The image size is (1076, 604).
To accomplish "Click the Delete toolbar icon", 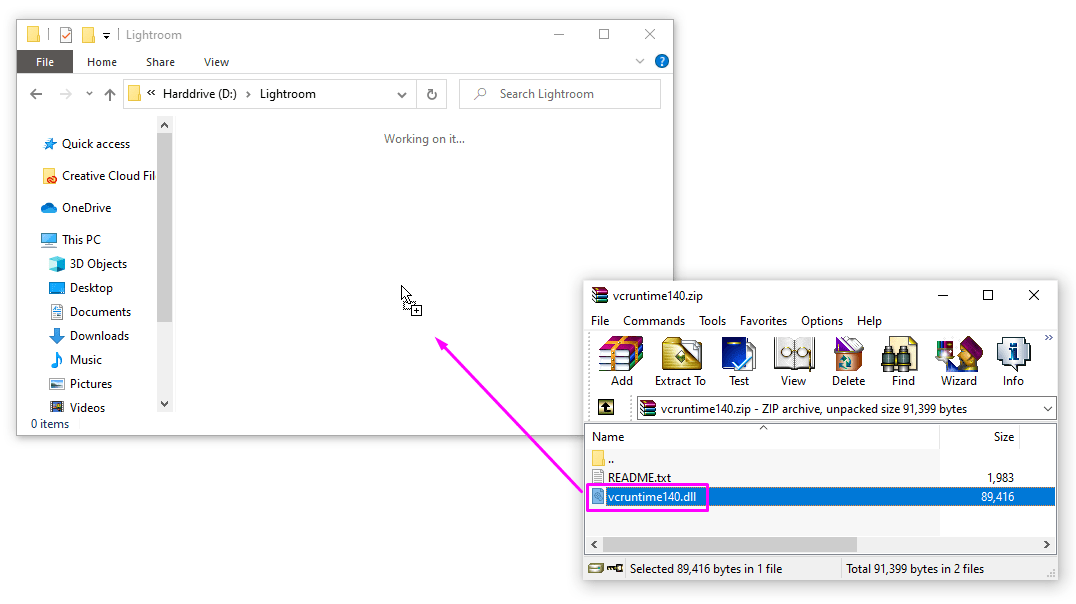I will click(848, 362).
